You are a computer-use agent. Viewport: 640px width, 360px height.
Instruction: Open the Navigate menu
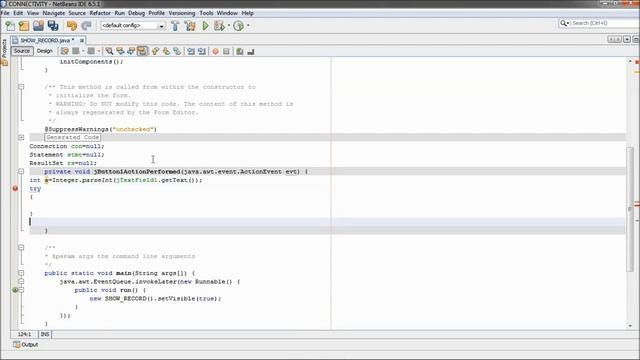pyautogui.click(x=54, y=13)
